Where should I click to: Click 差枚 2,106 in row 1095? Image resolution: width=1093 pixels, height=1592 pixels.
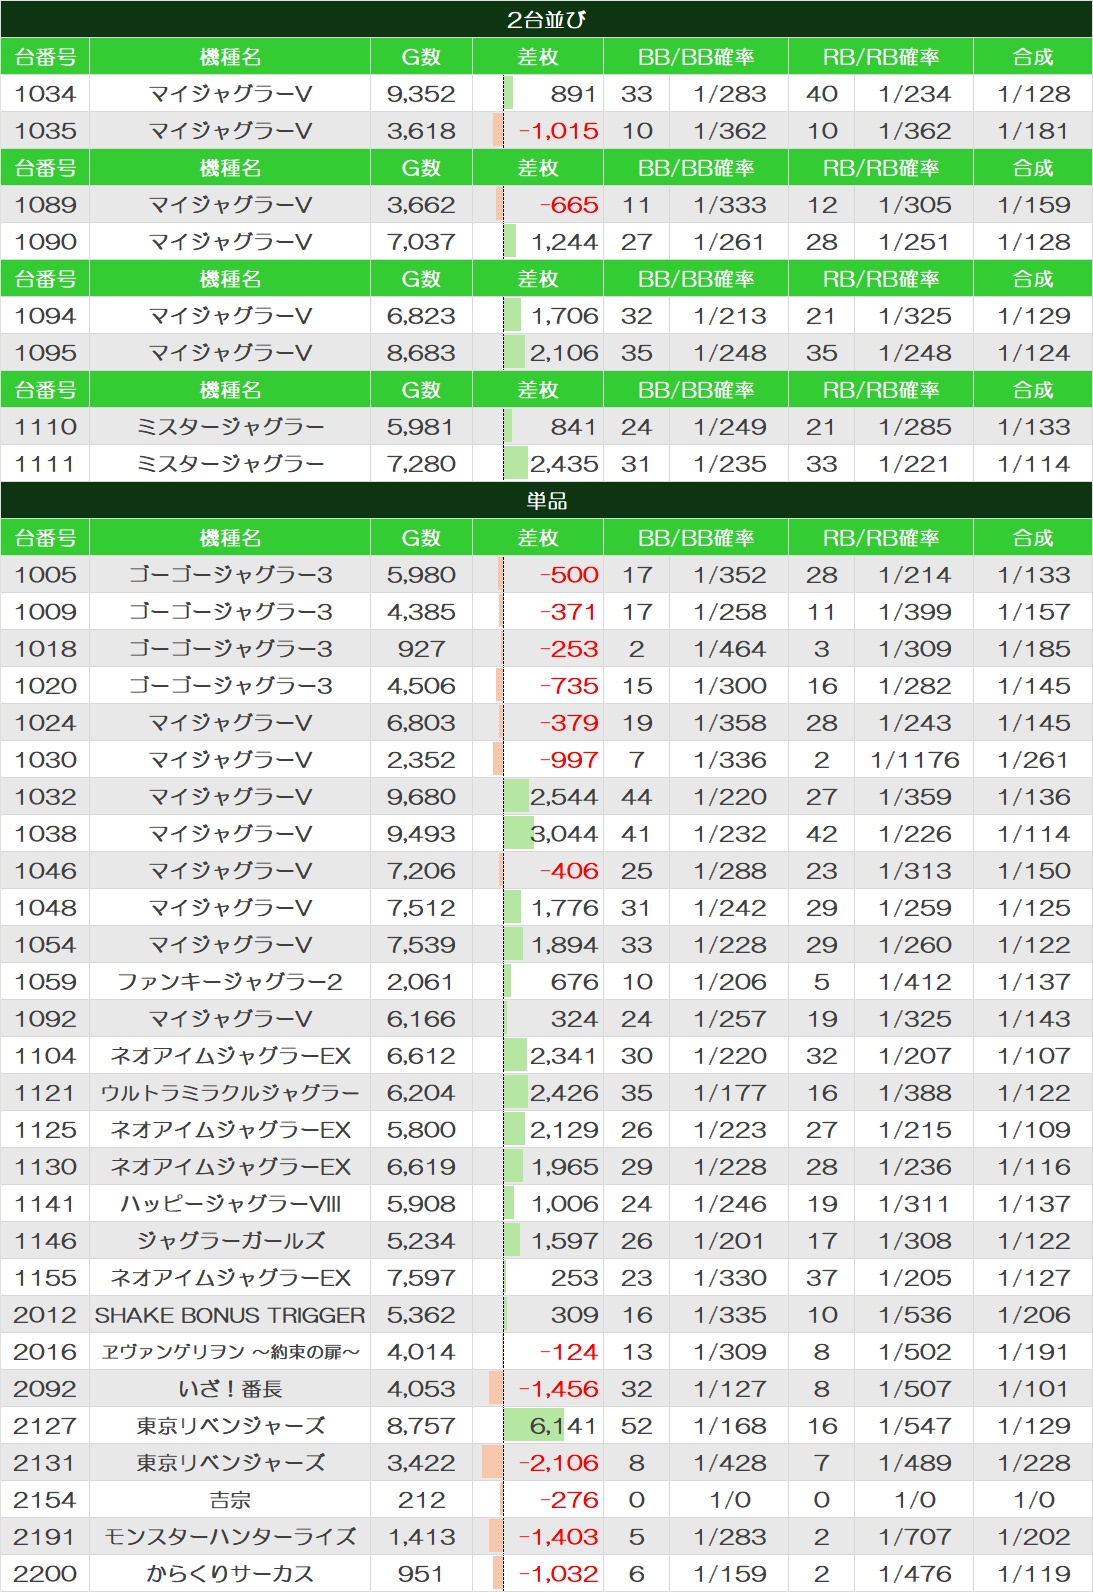[565, 353]
